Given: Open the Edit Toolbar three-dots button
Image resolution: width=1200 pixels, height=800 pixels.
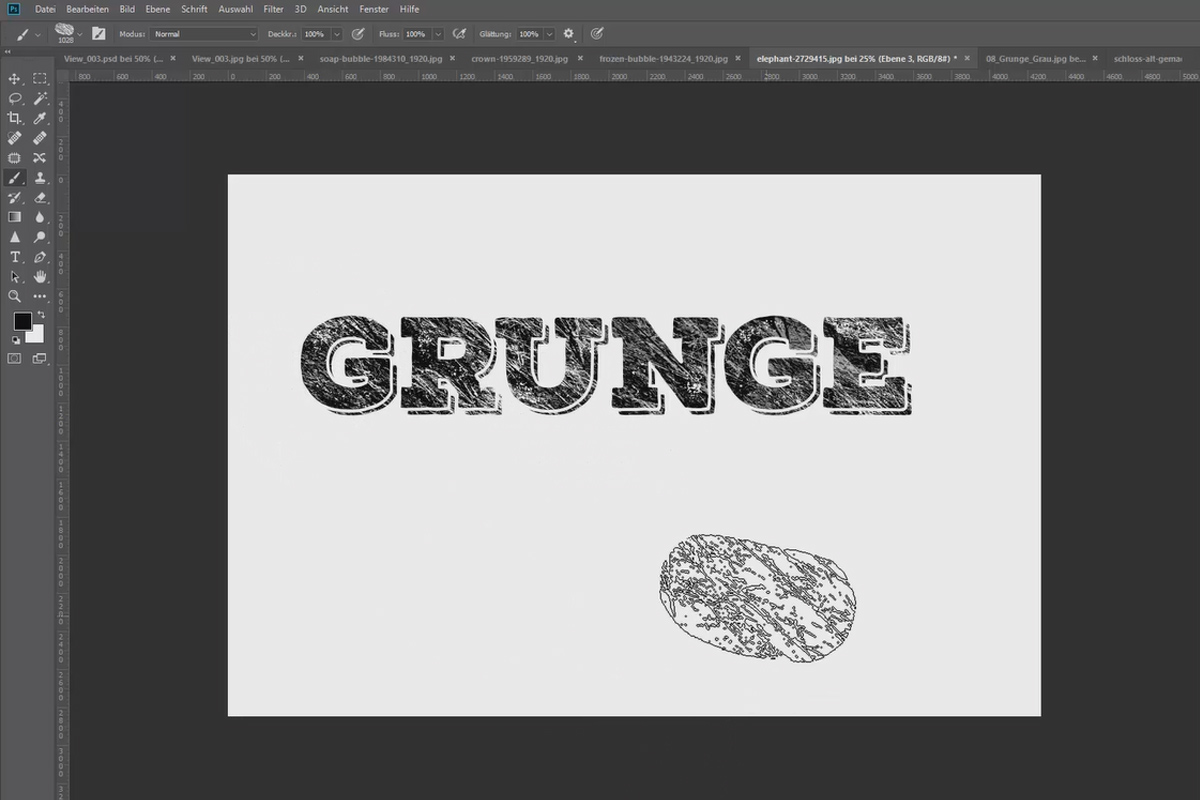Looking at the screenshot, I should coord(40,296).
